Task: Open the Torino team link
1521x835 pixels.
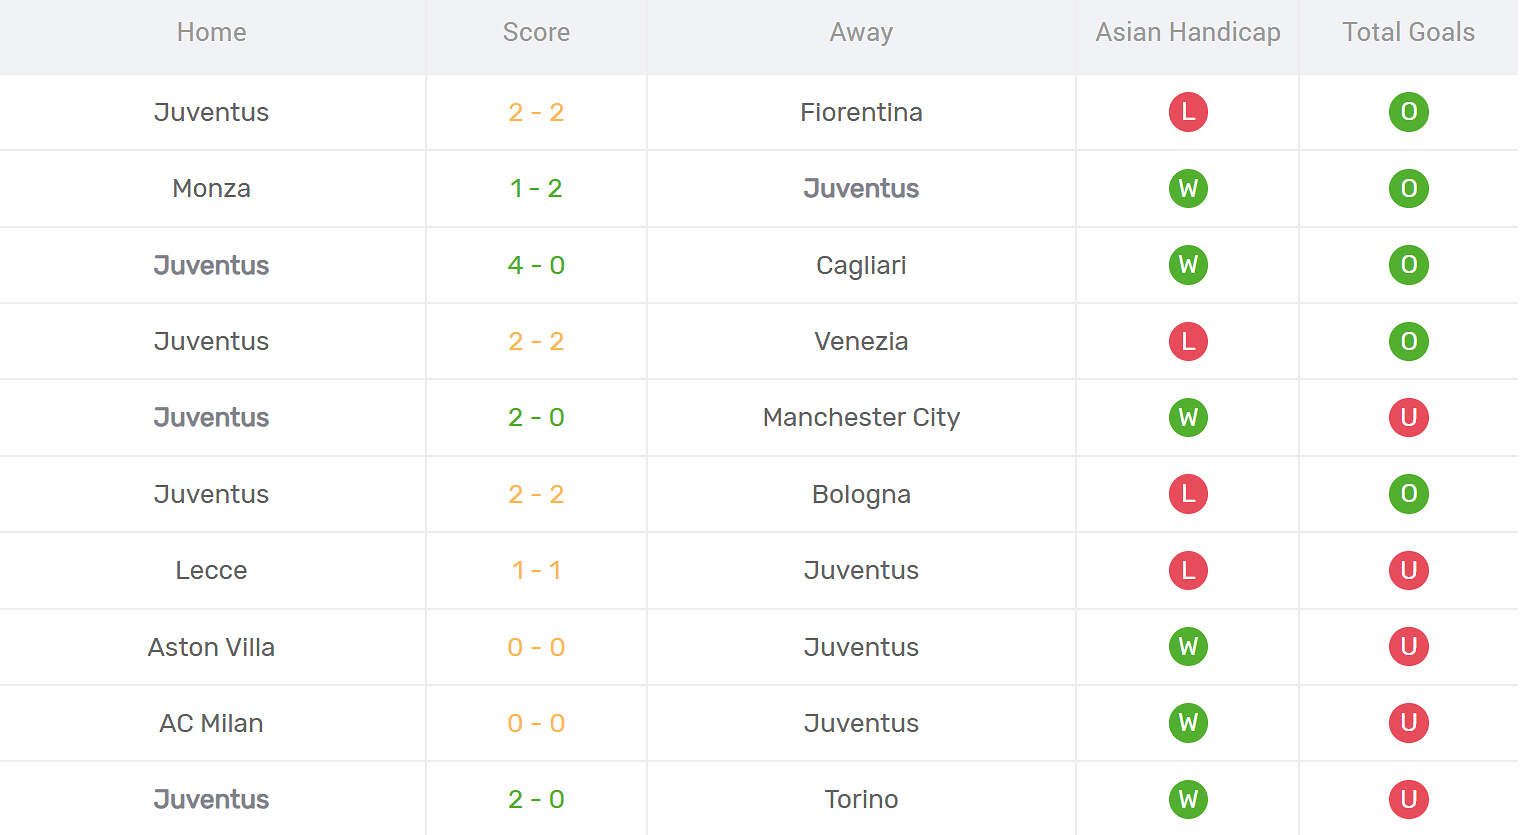Action: pos(861,799)
